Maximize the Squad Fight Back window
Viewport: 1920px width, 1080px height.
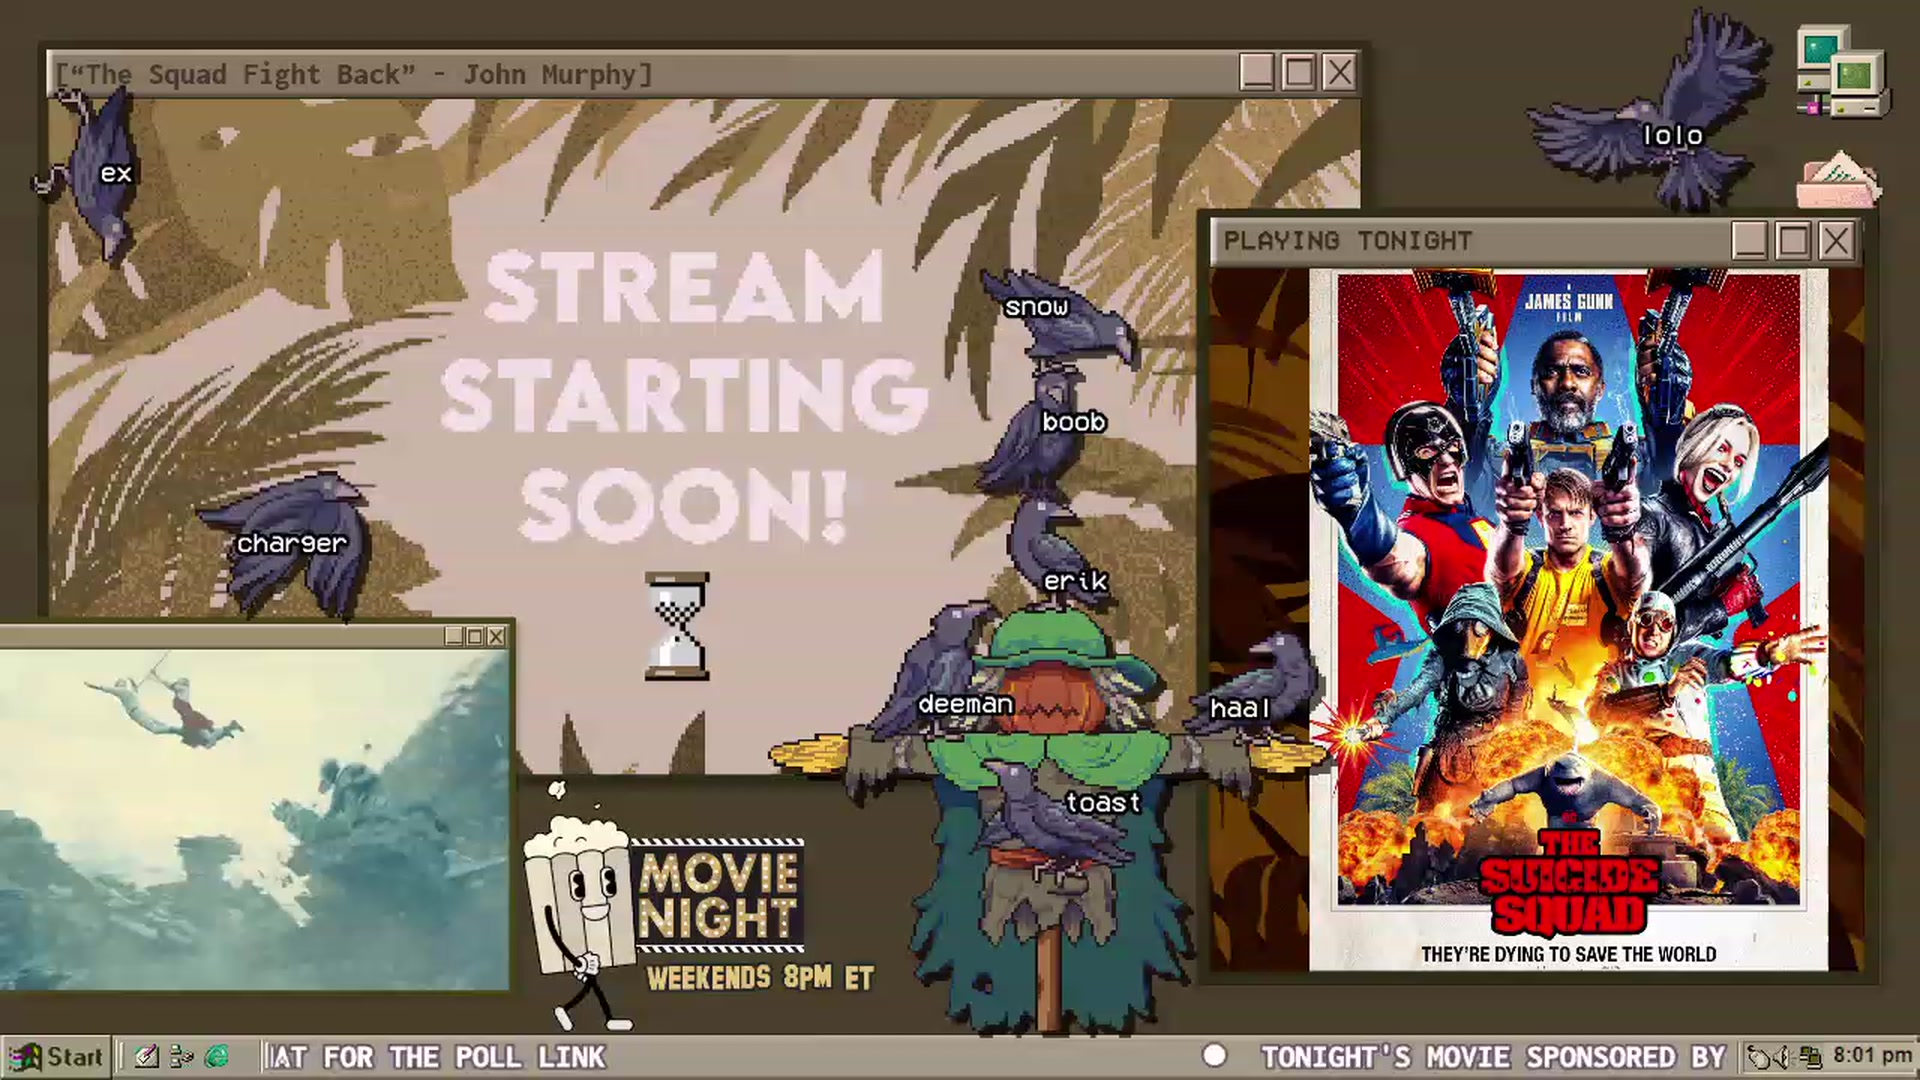1299,72
